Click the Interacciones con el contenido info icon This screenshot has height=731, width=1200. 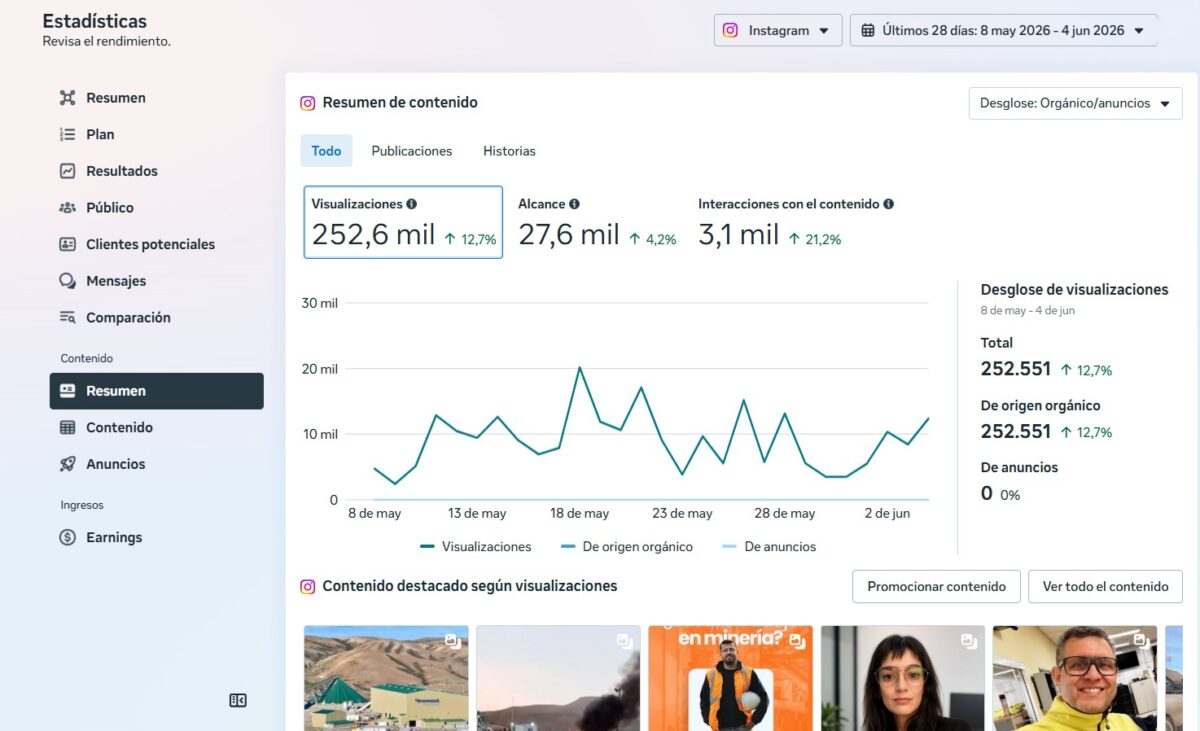click(x=889, y=204)
